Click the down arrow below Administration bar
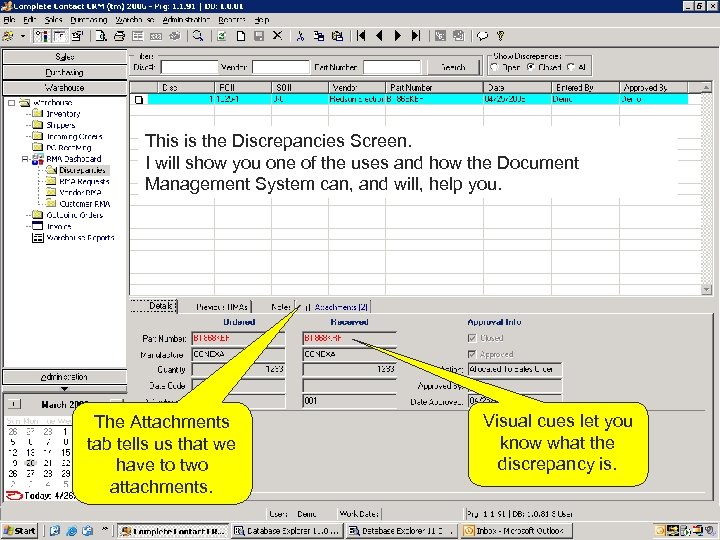This screenshot has width=720, height=540. 64,388
